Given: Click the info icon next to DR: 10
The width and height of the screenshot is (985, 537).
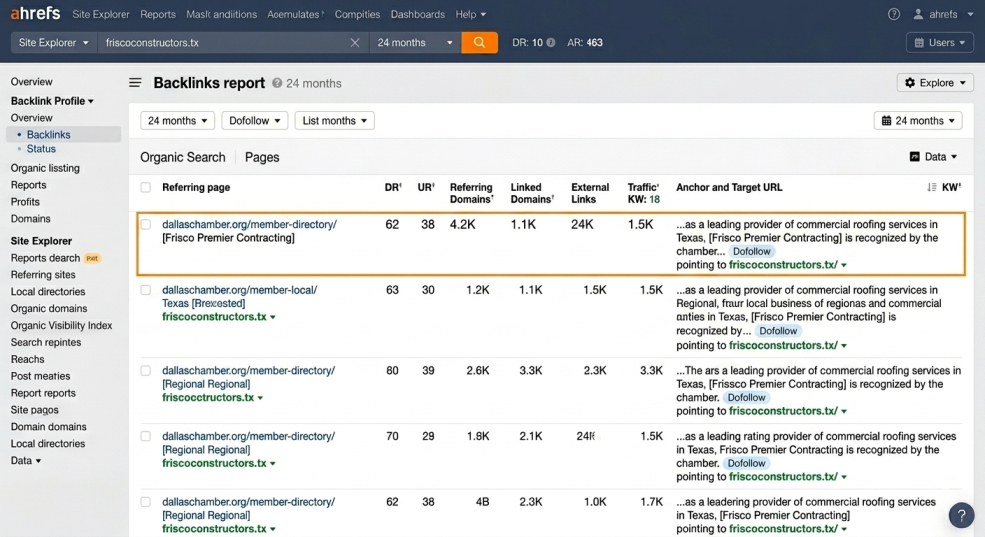Looking at the screenshot, I should (551, 43).
